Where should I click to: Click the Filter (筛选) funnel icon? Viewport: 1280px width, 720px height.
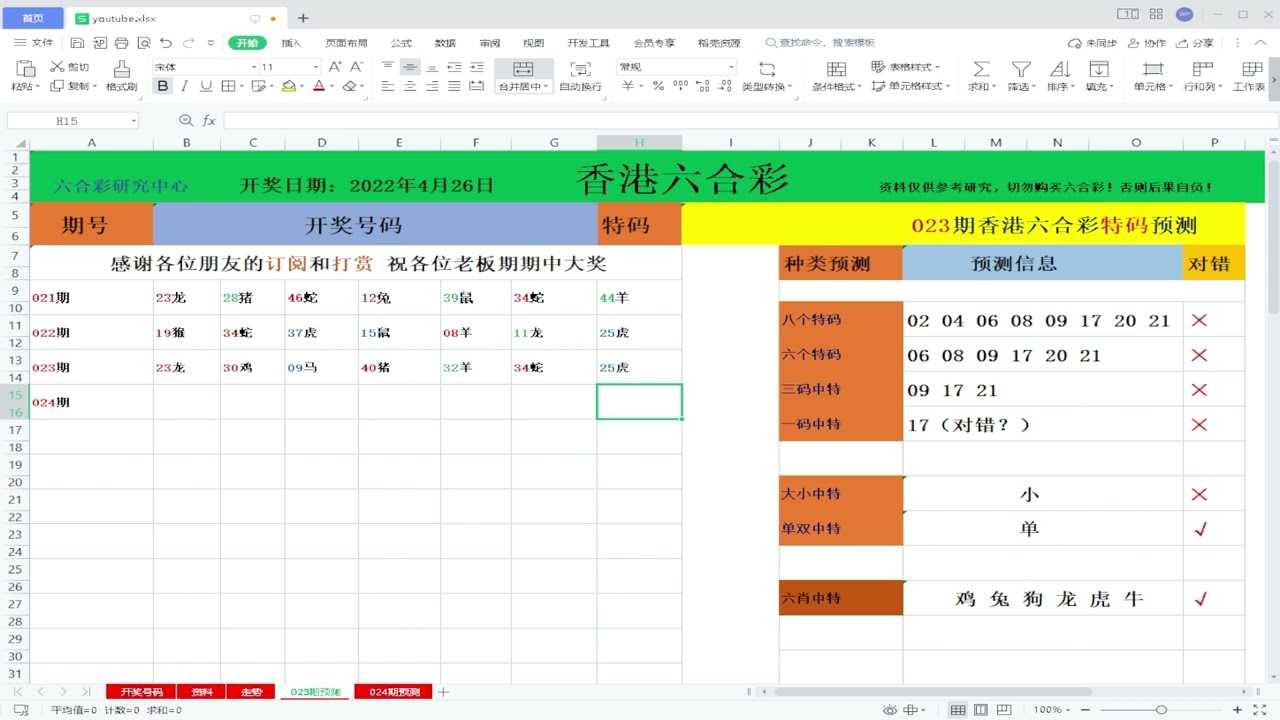[x=1020, y=68]
